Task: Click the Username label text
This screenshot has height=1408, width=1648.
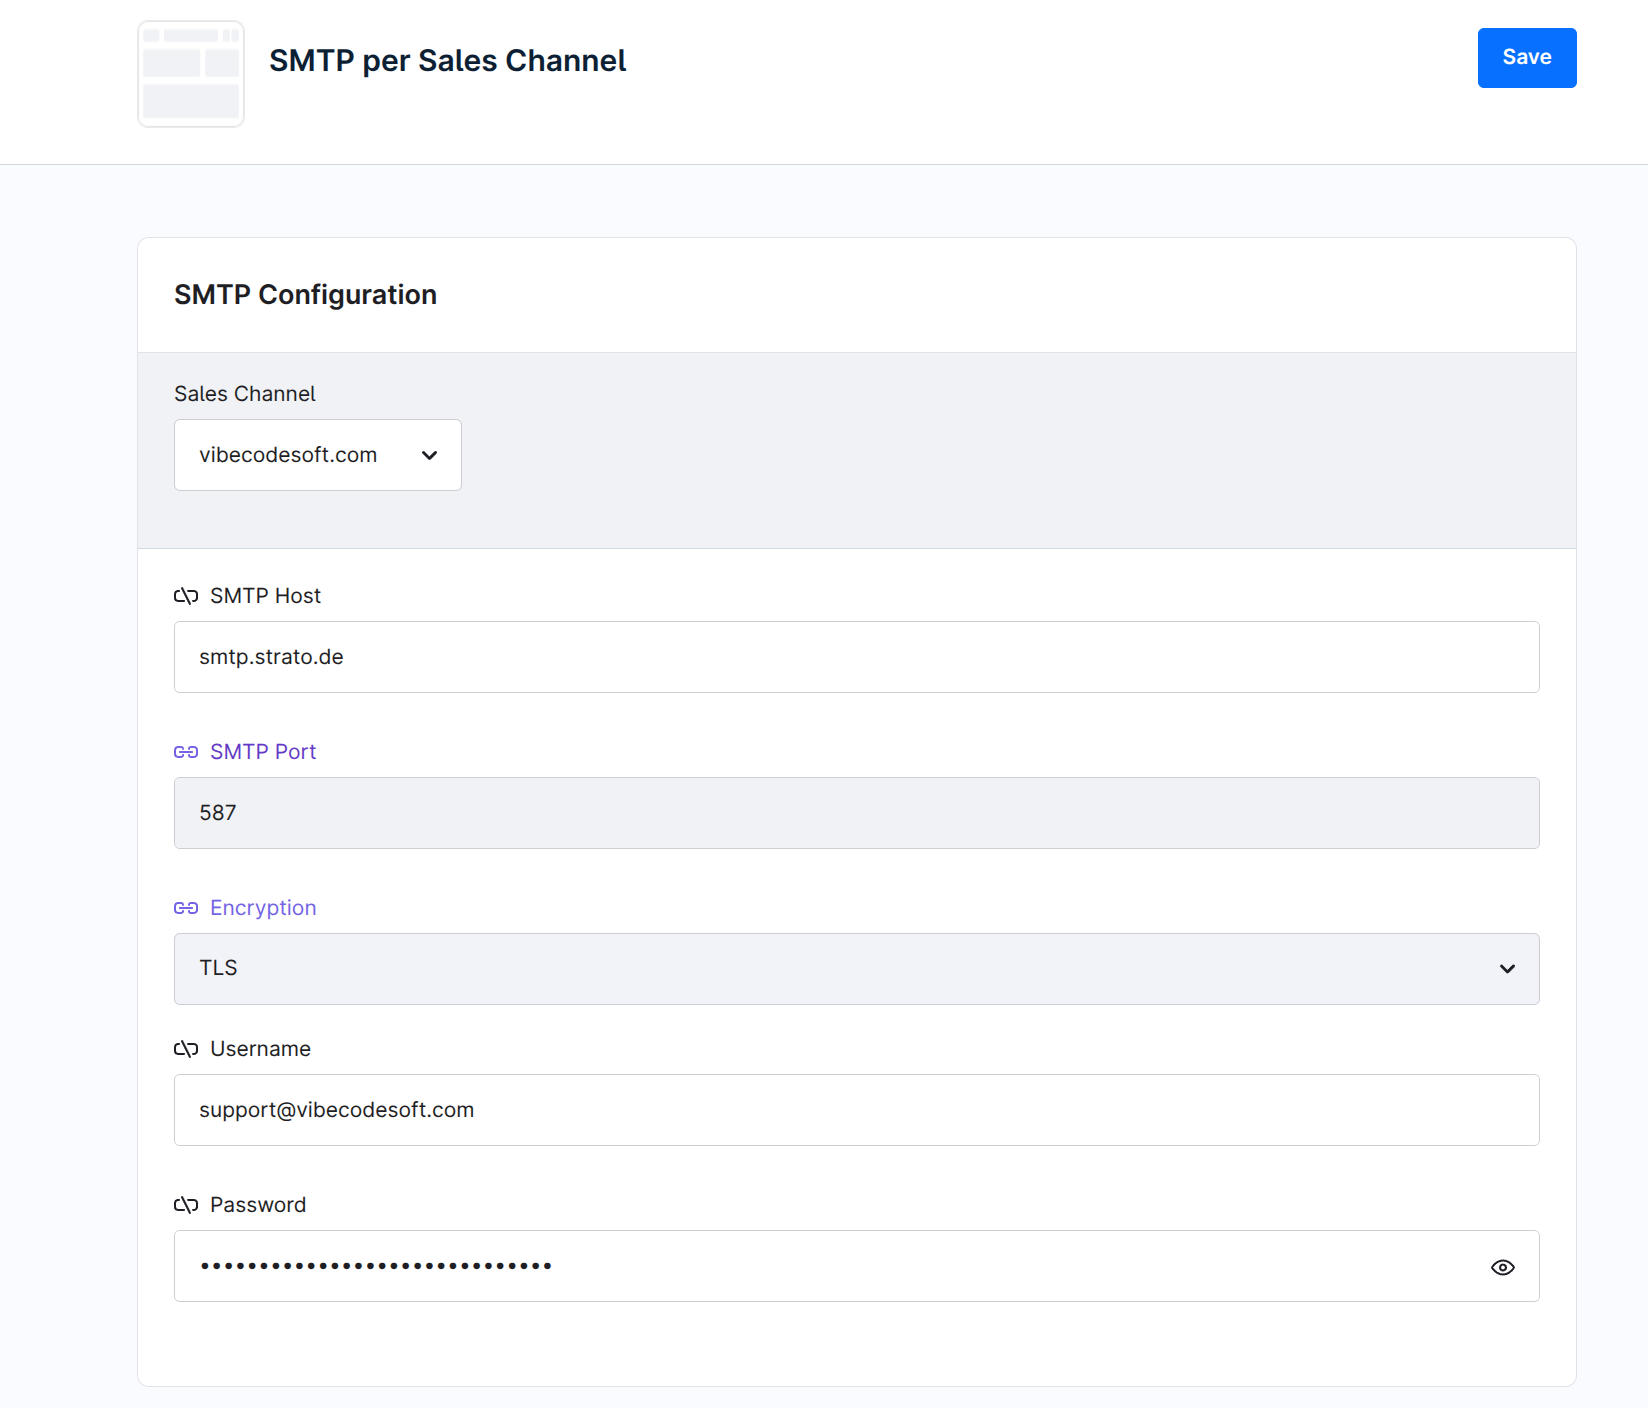Action: tap(260, 1049)
